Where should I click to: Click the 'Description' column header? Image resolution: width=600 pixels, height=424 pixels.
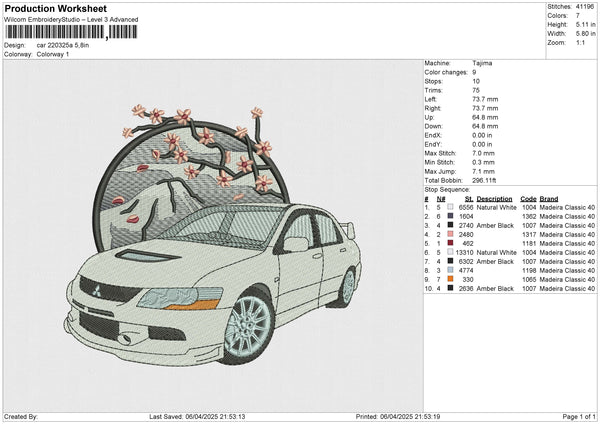coord(494,199)
